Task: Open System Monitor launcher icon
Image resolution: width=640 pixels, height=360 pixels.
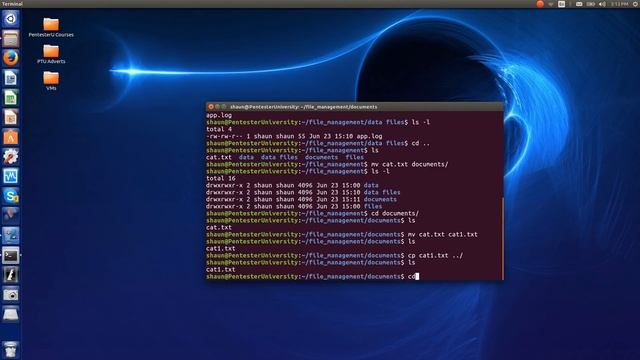Action: point(11,176)
